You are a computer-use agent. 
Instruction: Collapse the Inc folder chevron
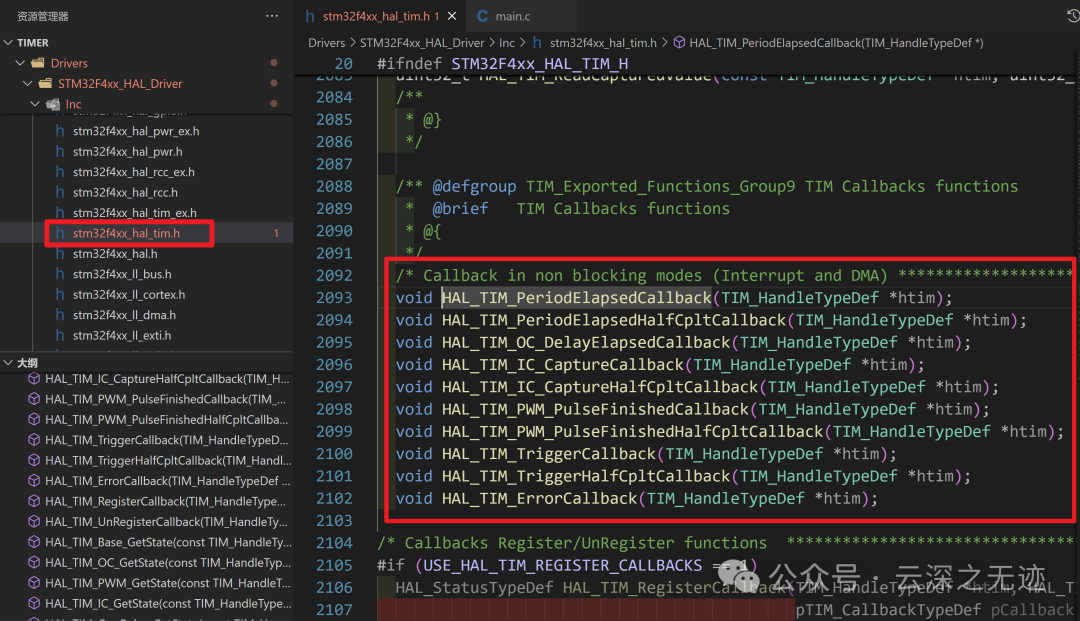[x=35, y=104]
